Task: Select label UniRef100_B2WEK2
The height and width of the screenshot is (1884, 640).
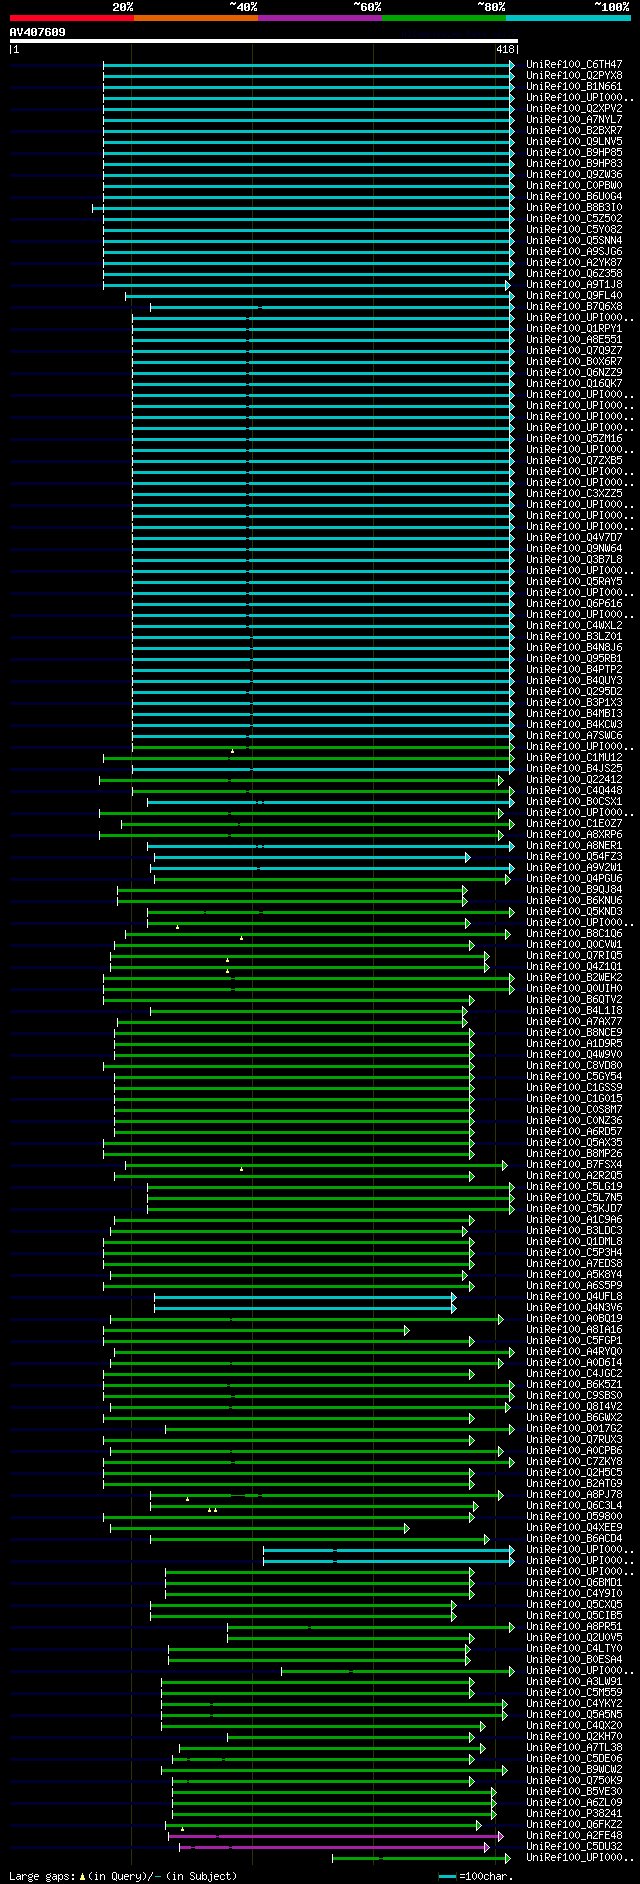Action: (x=574, y=977)
